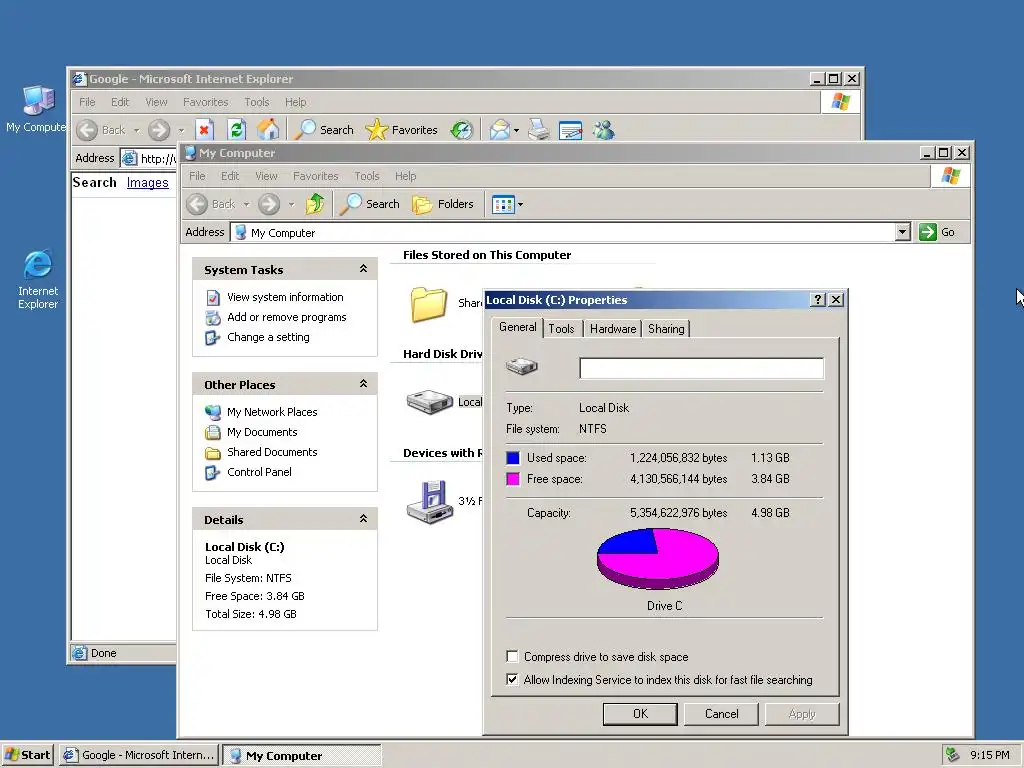The width and height of the screenshot is (1024, 768).
Task: Click Add or remove programs link
Action: pyautogui.click(x=287, y=317)
